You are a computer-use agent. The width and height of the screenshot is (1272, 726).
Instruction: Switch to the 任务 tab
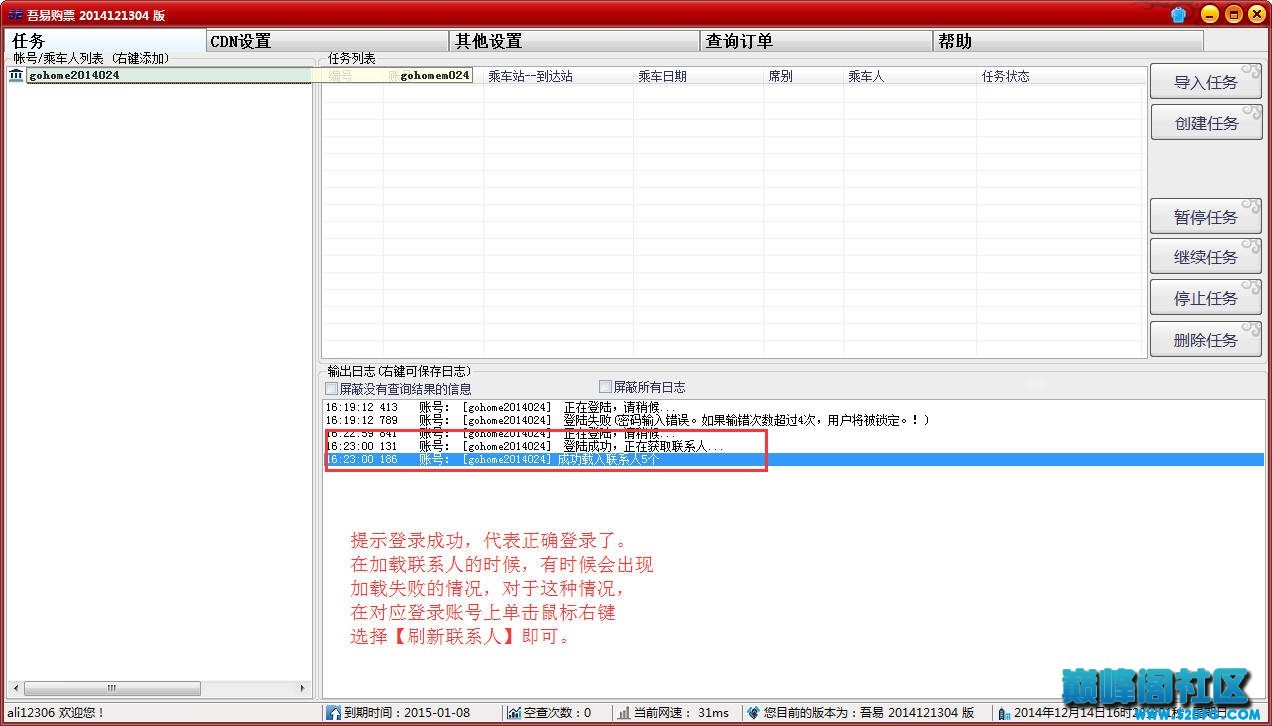105,41
